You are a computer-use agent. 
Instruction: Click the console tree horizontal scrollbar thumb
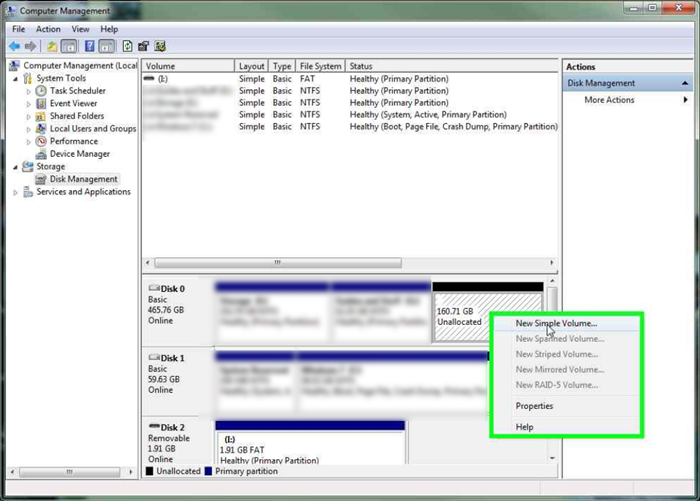69,472
